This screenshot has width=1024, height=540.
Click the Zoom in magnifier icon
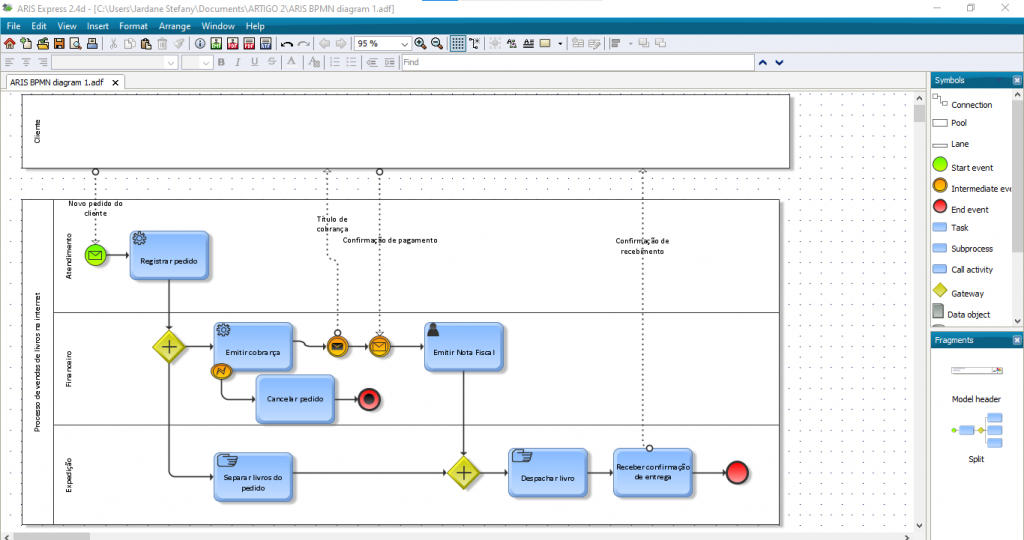(x=420, y=44)
